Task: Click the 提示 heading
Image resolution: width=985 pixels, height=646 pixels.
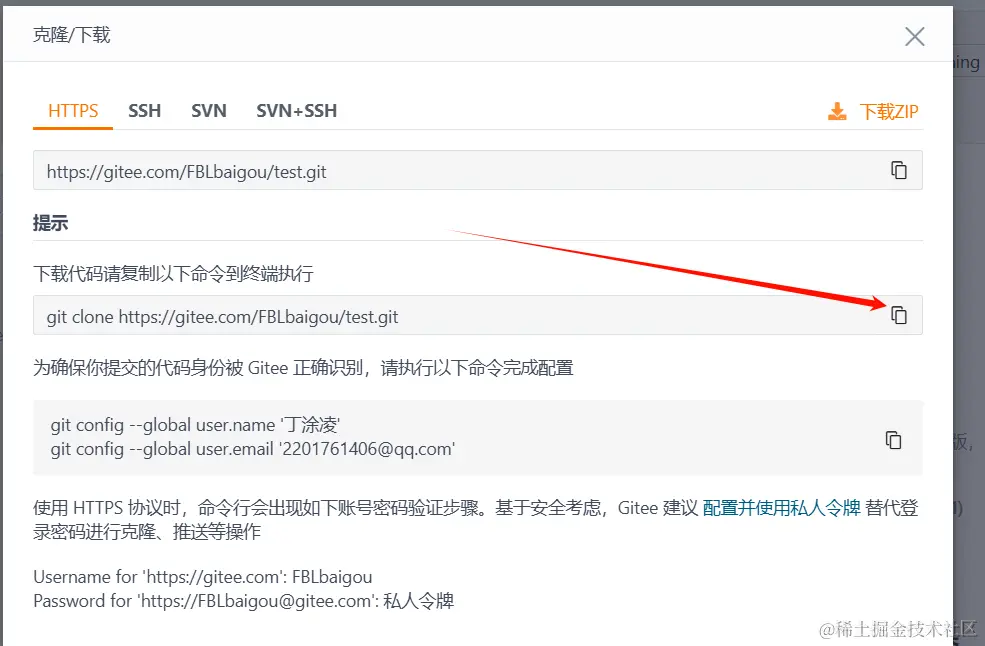Action: pyautogui.click(x=50, y=223)
